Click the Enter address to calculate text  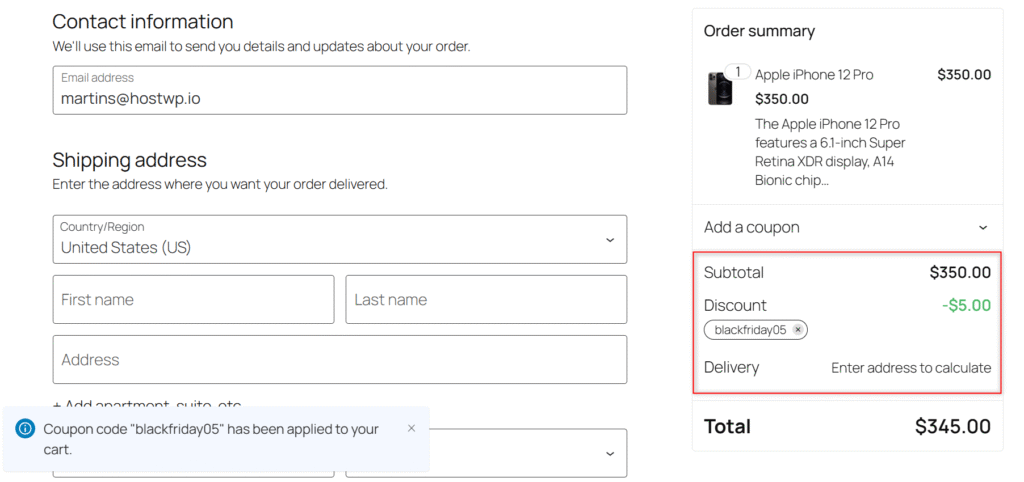[x=911, y=368]
